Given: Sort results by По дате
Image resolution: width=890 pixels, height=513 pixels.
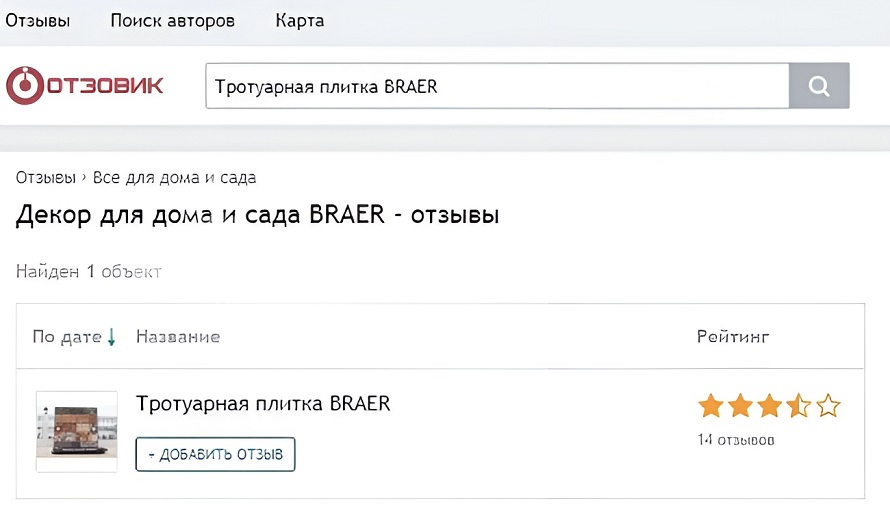Looking at the screenshot, I should click(67, 337).
